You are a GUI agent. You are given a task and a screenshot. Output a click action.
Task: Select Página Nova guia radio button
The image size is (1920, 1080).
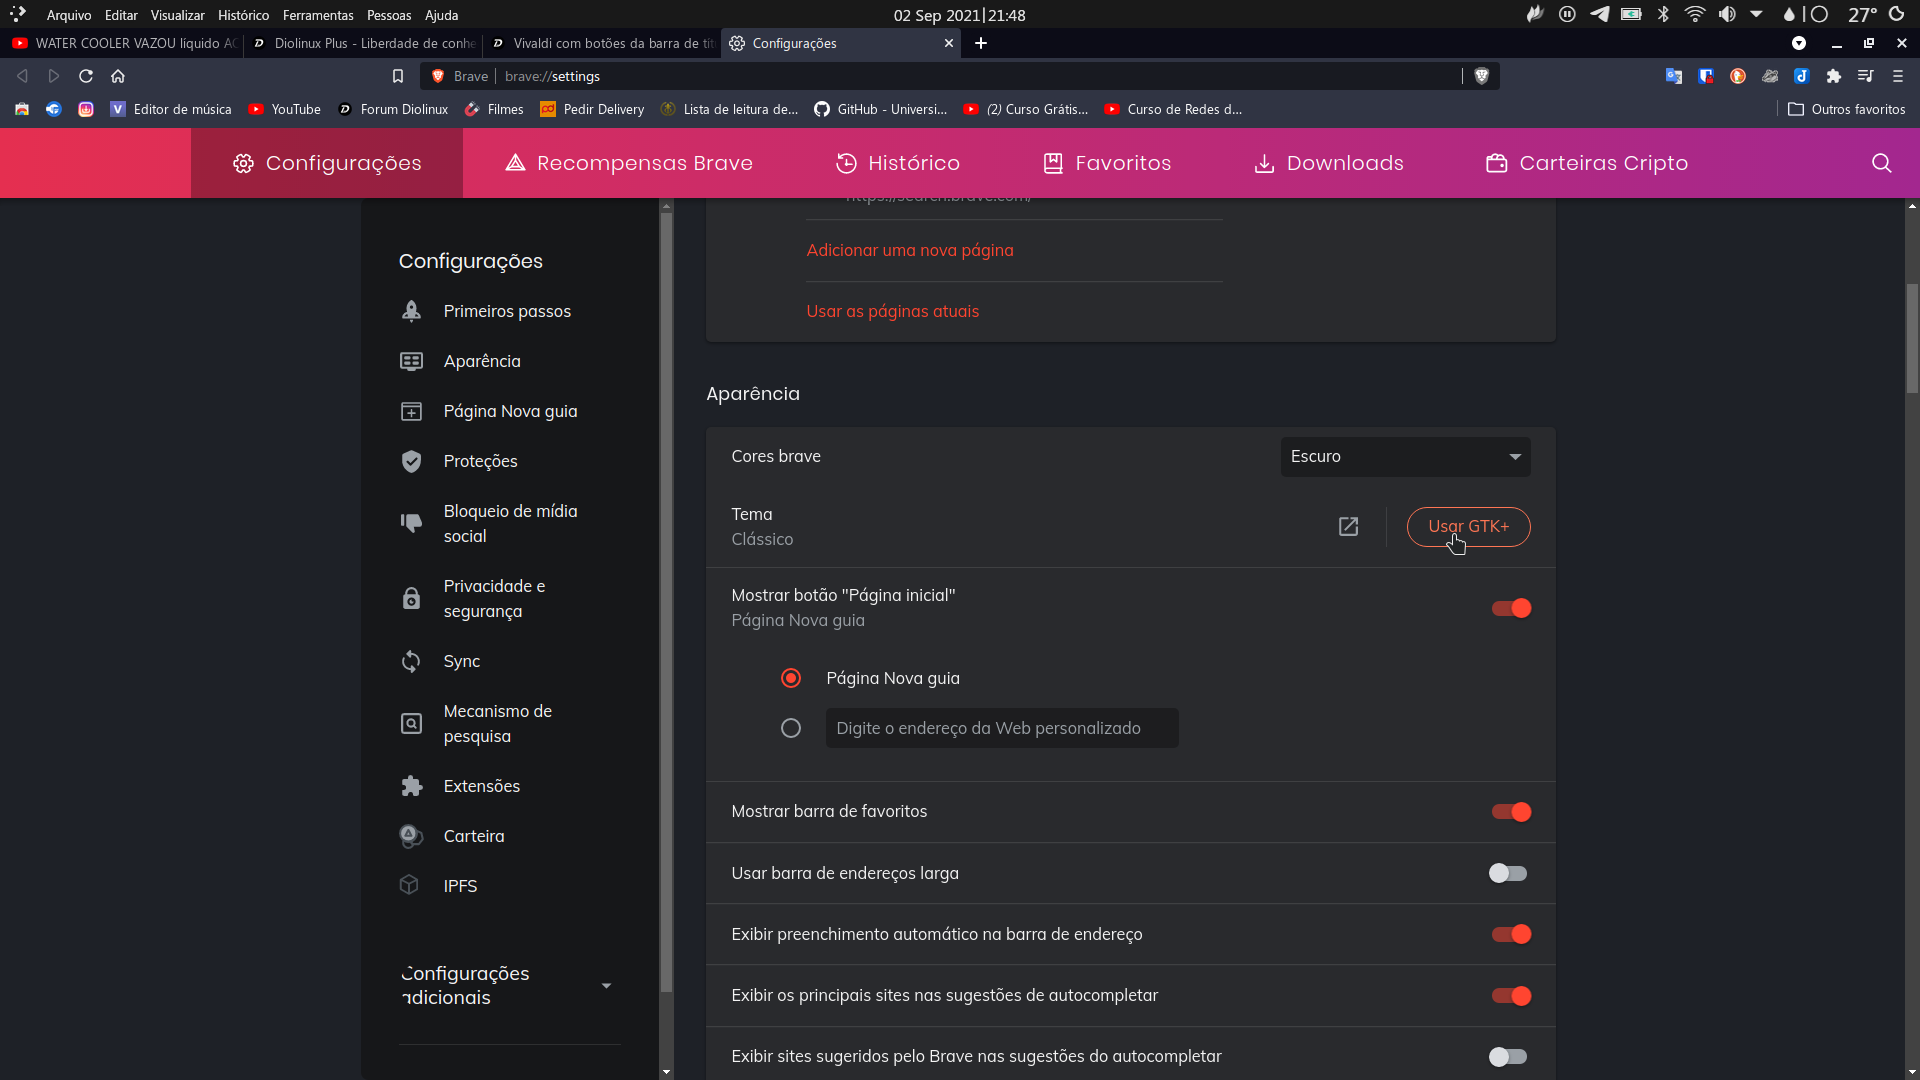[791, 678]
